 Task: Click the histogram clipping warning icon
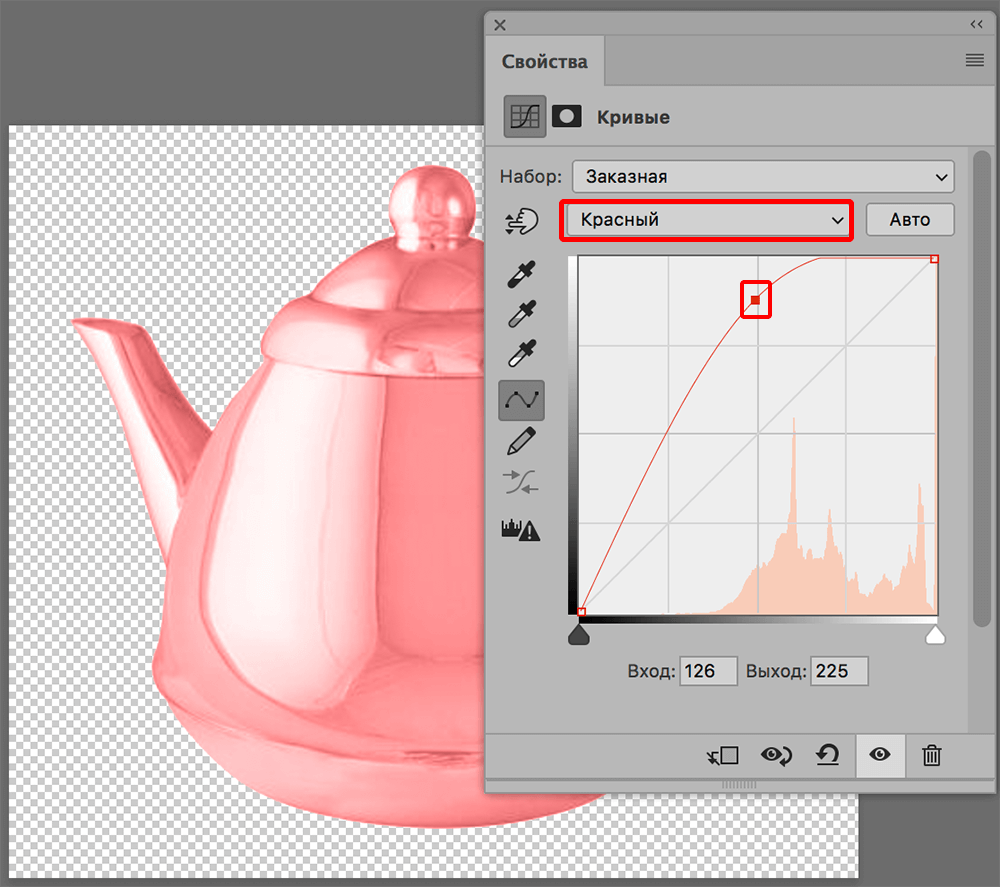[x=521, y=529]
